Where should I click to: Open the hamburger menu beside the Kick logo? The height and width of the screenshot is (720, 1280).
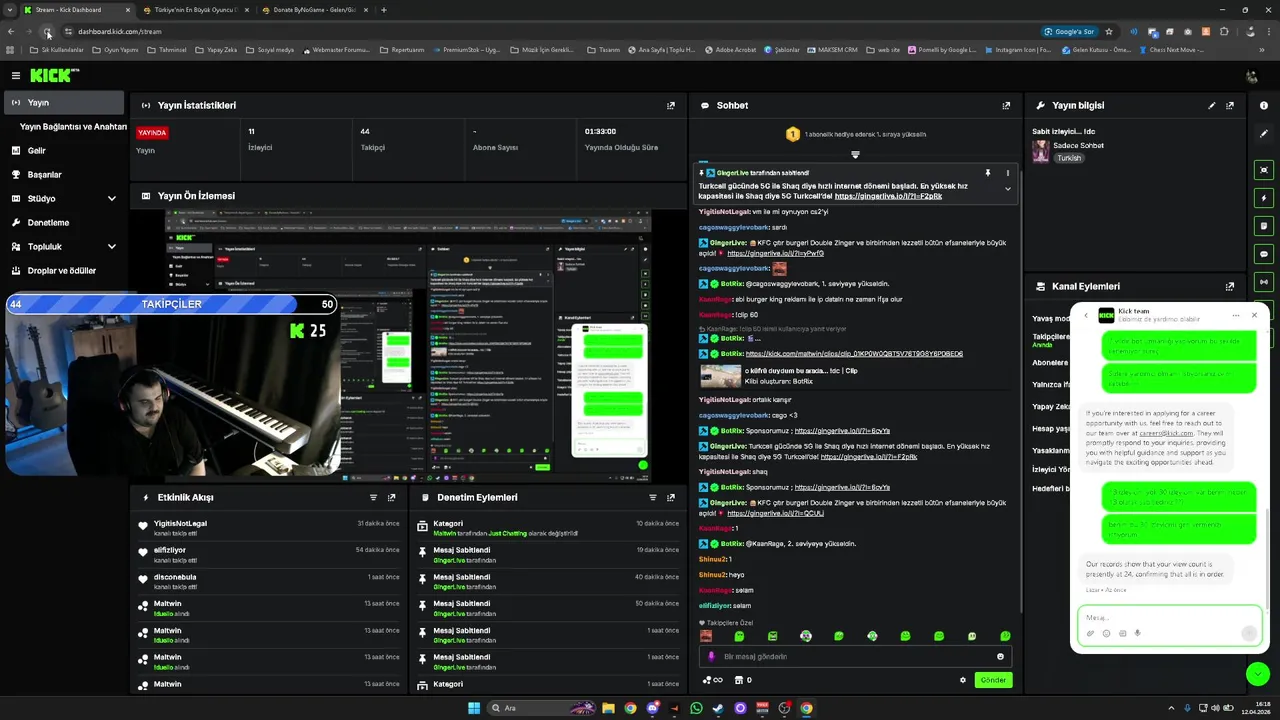click(x=15, y=75)
